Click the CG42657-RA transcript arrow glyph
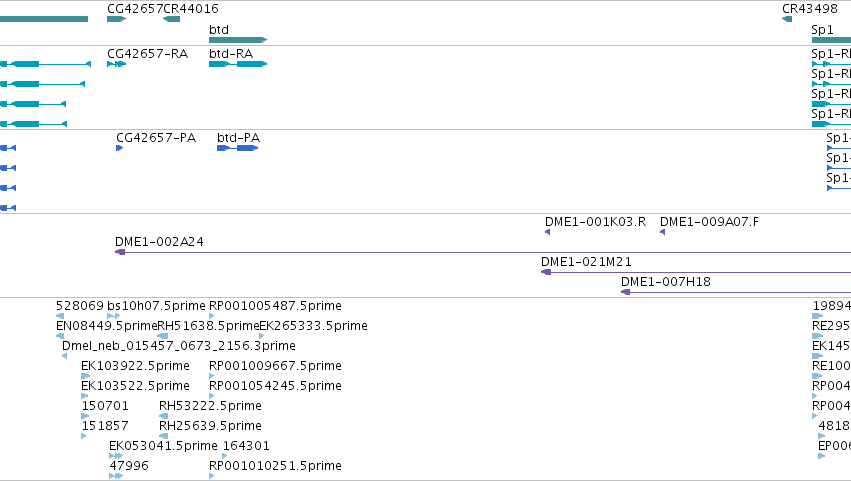Screen dimensions: 851x481 pos(116,64)
